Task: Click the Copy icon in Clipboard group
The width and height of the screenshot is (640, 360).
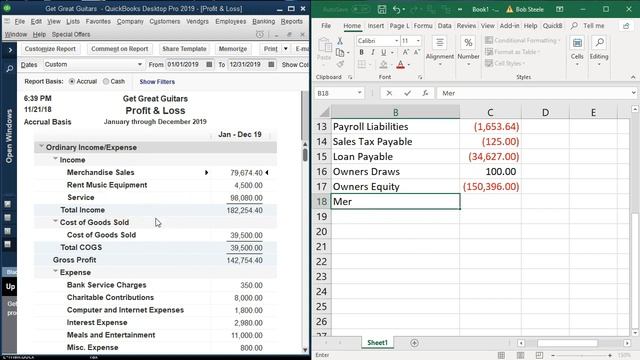Action: coord(340,53)
